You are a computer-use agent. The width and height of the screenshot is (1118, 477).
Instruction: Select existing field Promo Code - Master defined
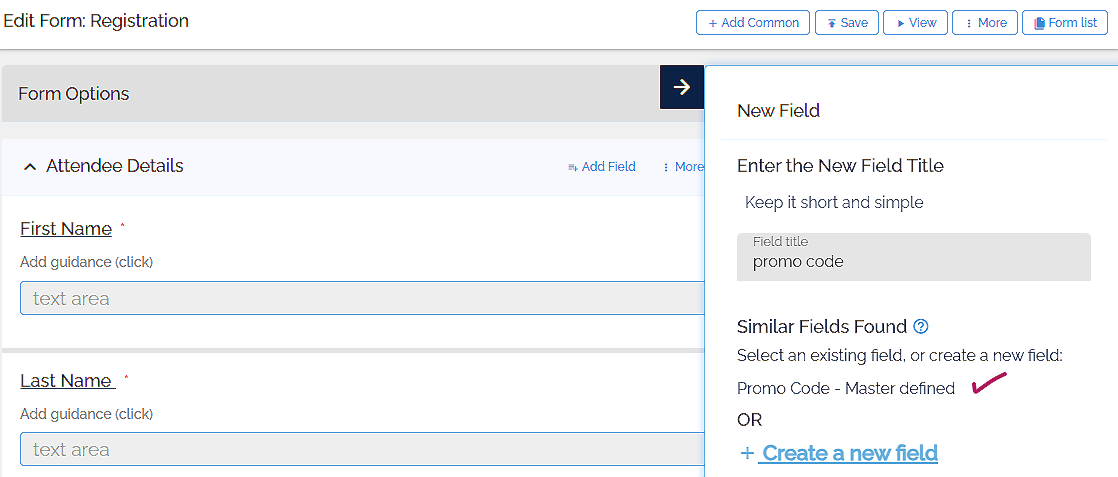click(845, 388)
